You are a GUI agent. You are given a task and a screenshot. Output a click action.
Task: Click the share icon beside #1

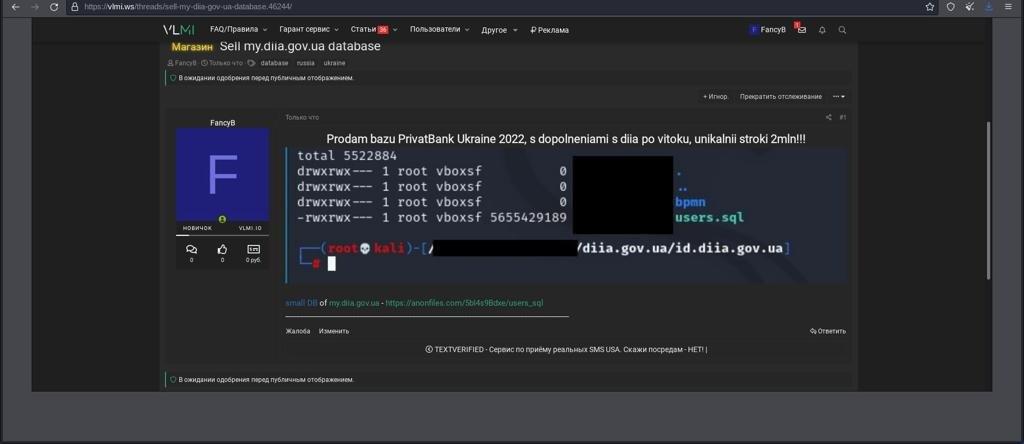[829, 118]
